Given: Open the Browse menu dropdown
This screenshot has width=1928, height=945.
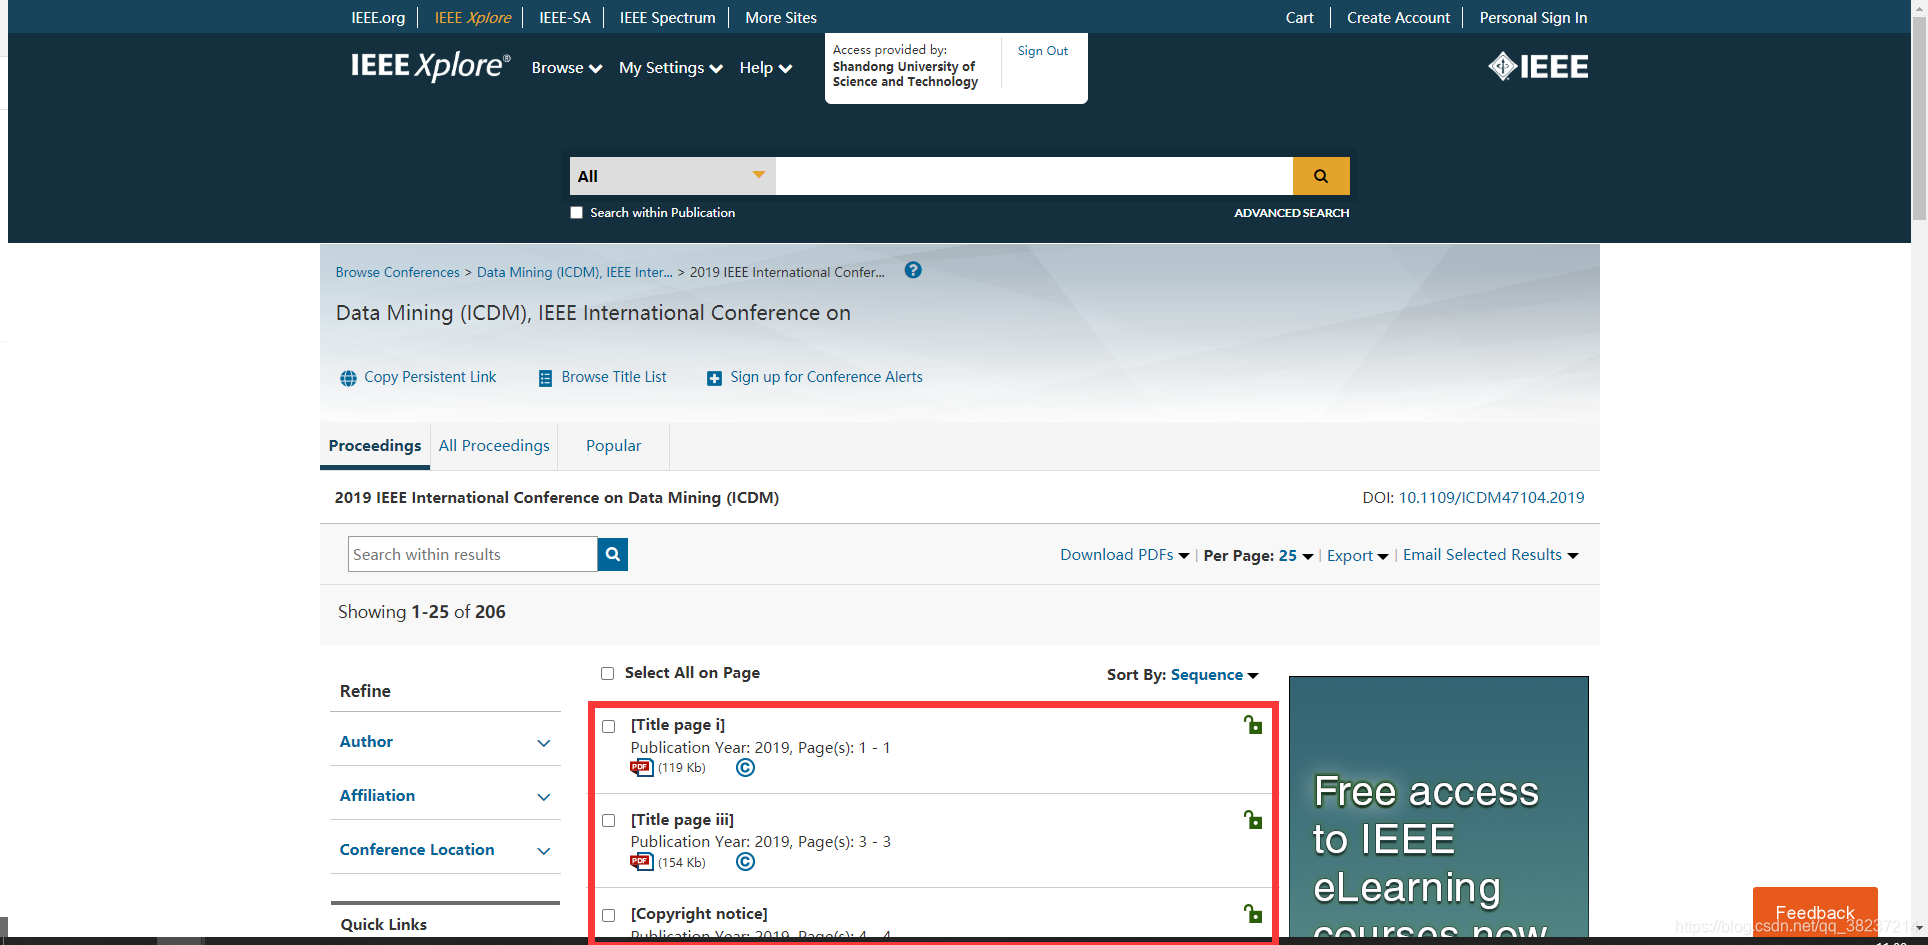Looking at the screenshot, I should (567, 68).
